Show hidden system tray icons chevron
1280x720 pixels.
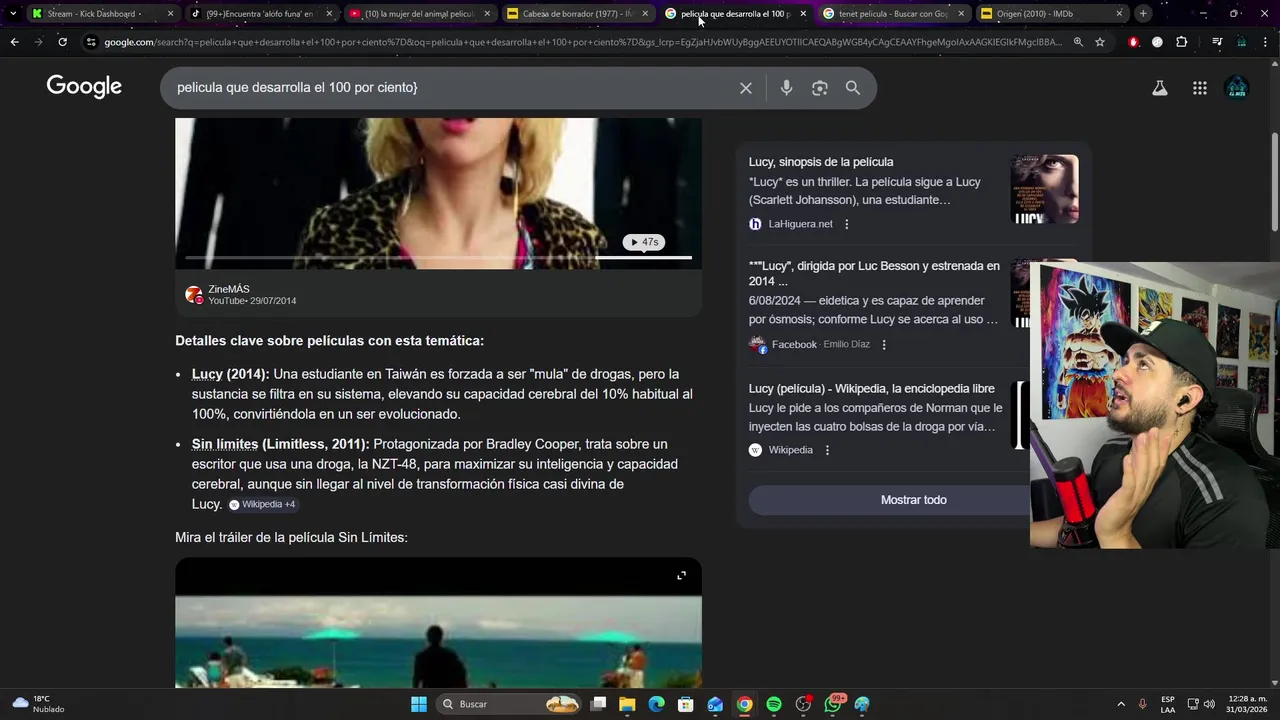point(1121,704)
